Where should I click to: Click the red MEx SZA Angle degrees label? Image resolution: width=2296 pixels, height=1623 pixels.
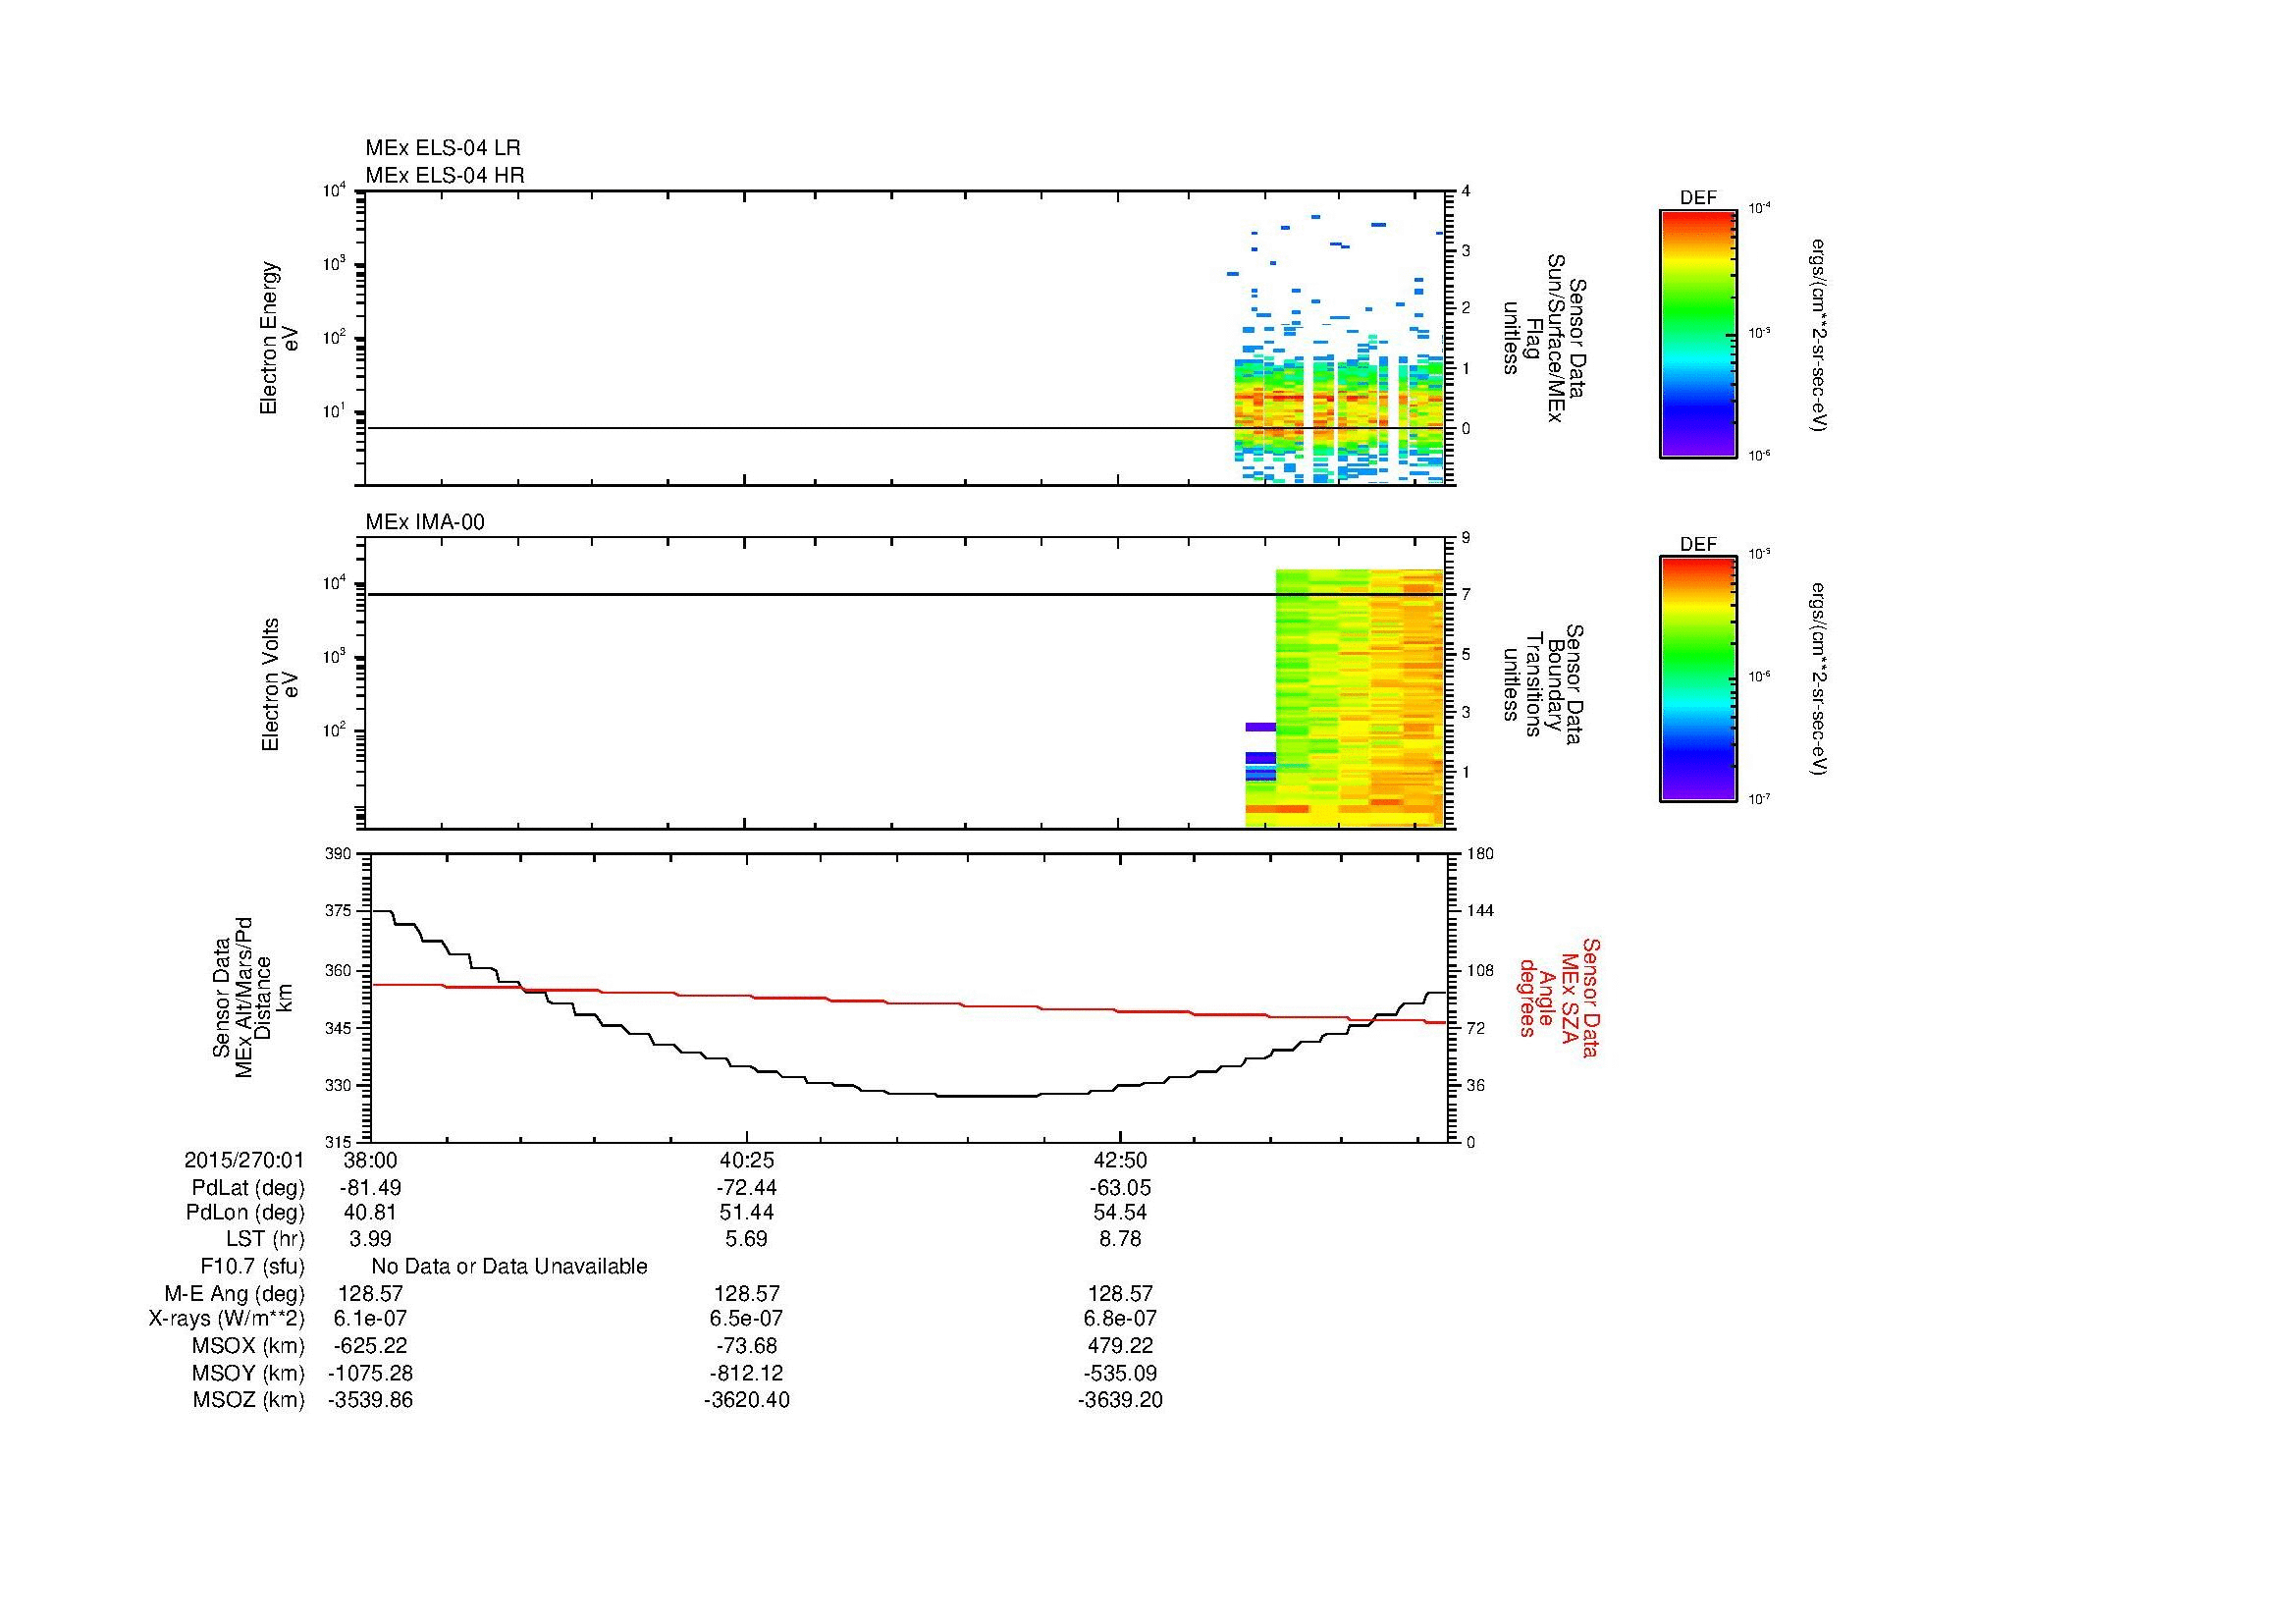pyautogui.click(x=1559, y=997)
